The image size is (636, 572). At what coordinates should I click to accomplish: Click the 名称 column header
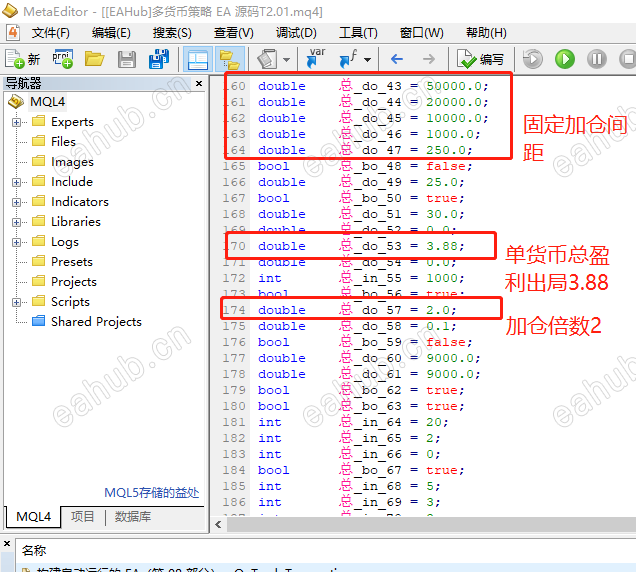click(34, 550)
